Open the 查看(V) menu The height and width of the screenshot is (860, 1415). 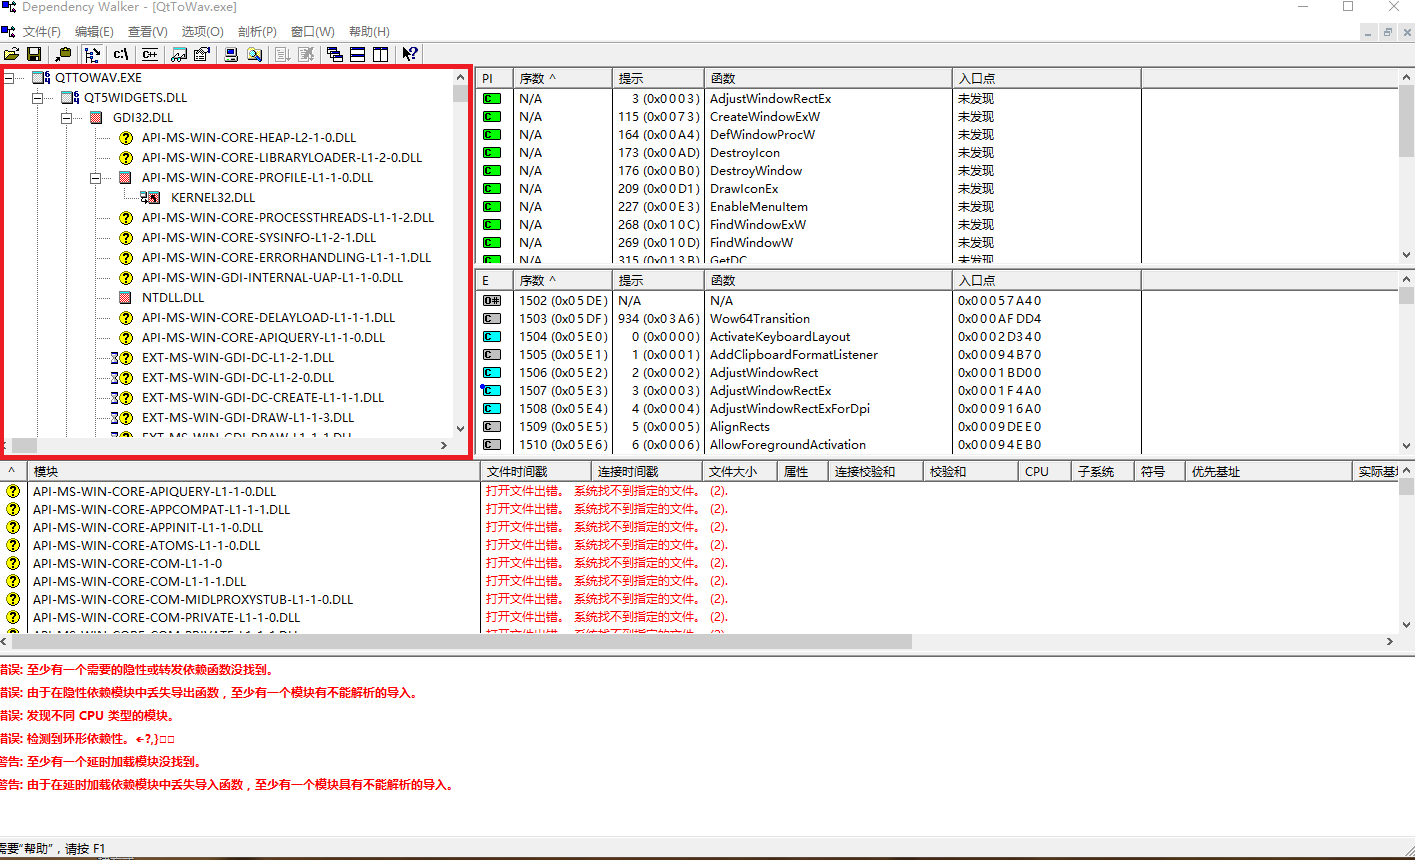point(148,32)
